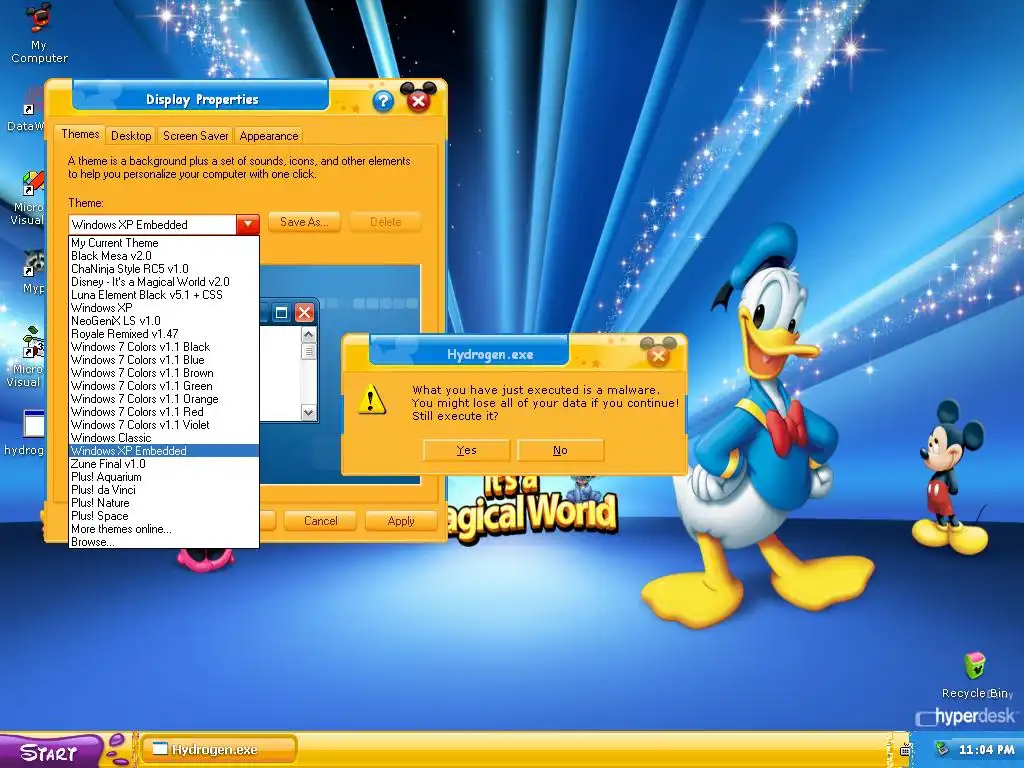1024x768 pixels.
Task: Select Windows 7 Colors v1.1 Violet
Action: (x=164, y=425)
